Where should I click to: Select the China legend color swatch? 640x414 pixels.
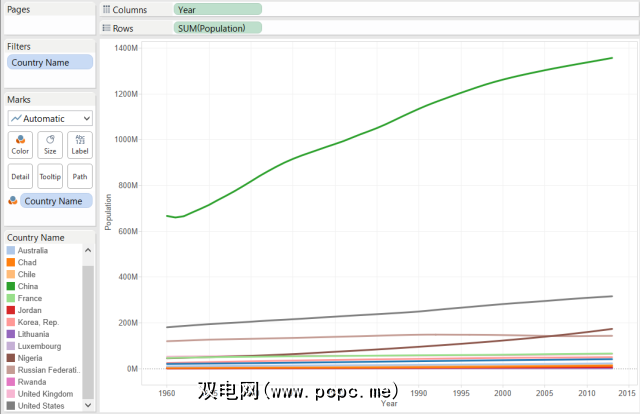(x=11, y=286)
